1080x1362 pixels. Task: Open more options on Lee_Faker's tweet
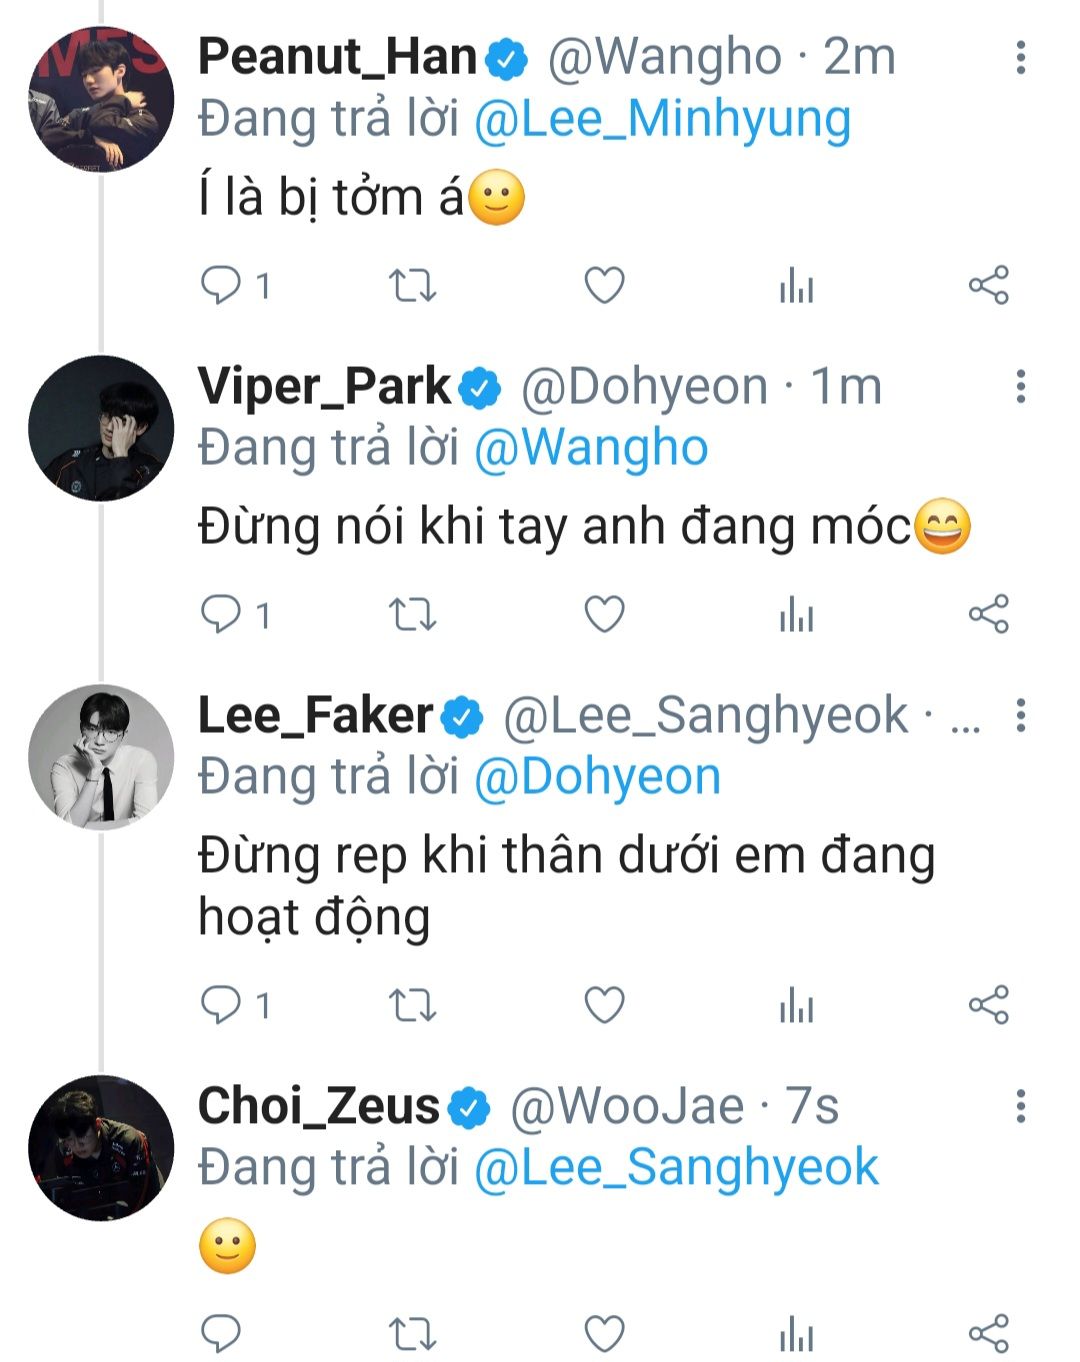[x=1020, y=716]
